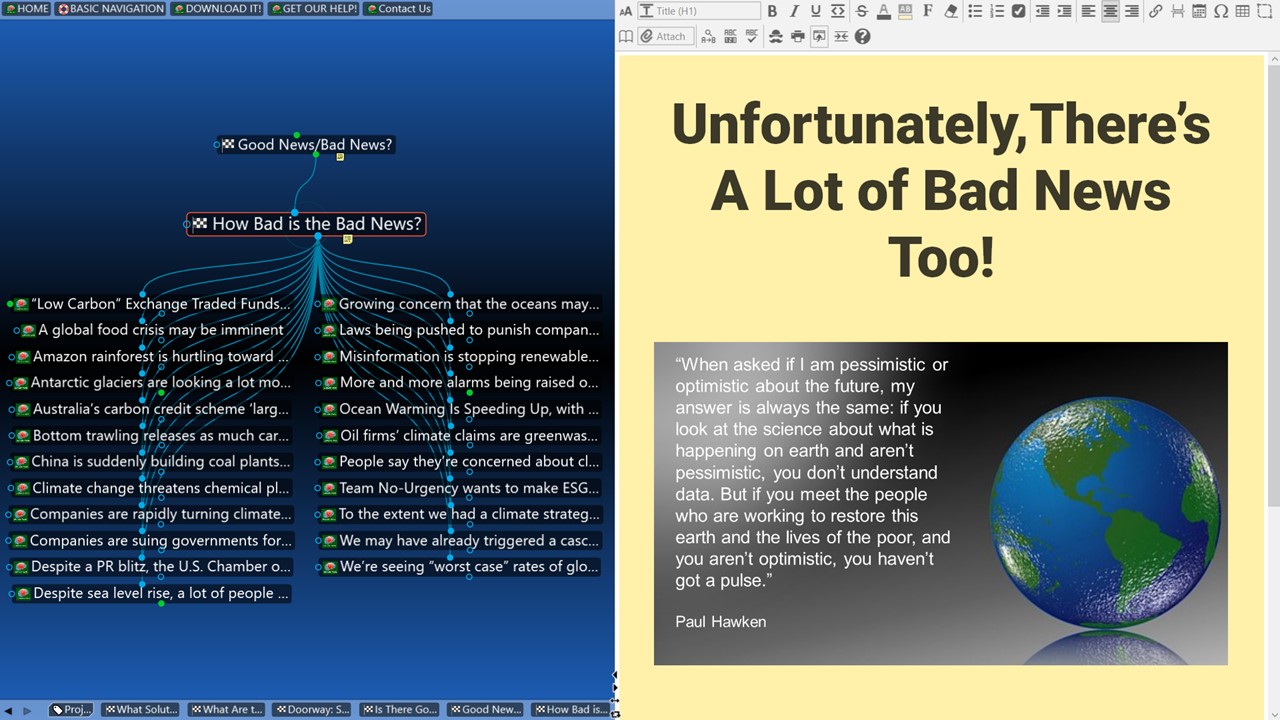Align text to the left
The height and width of the screenshot is (720, 1280).
pos(1088,11)
